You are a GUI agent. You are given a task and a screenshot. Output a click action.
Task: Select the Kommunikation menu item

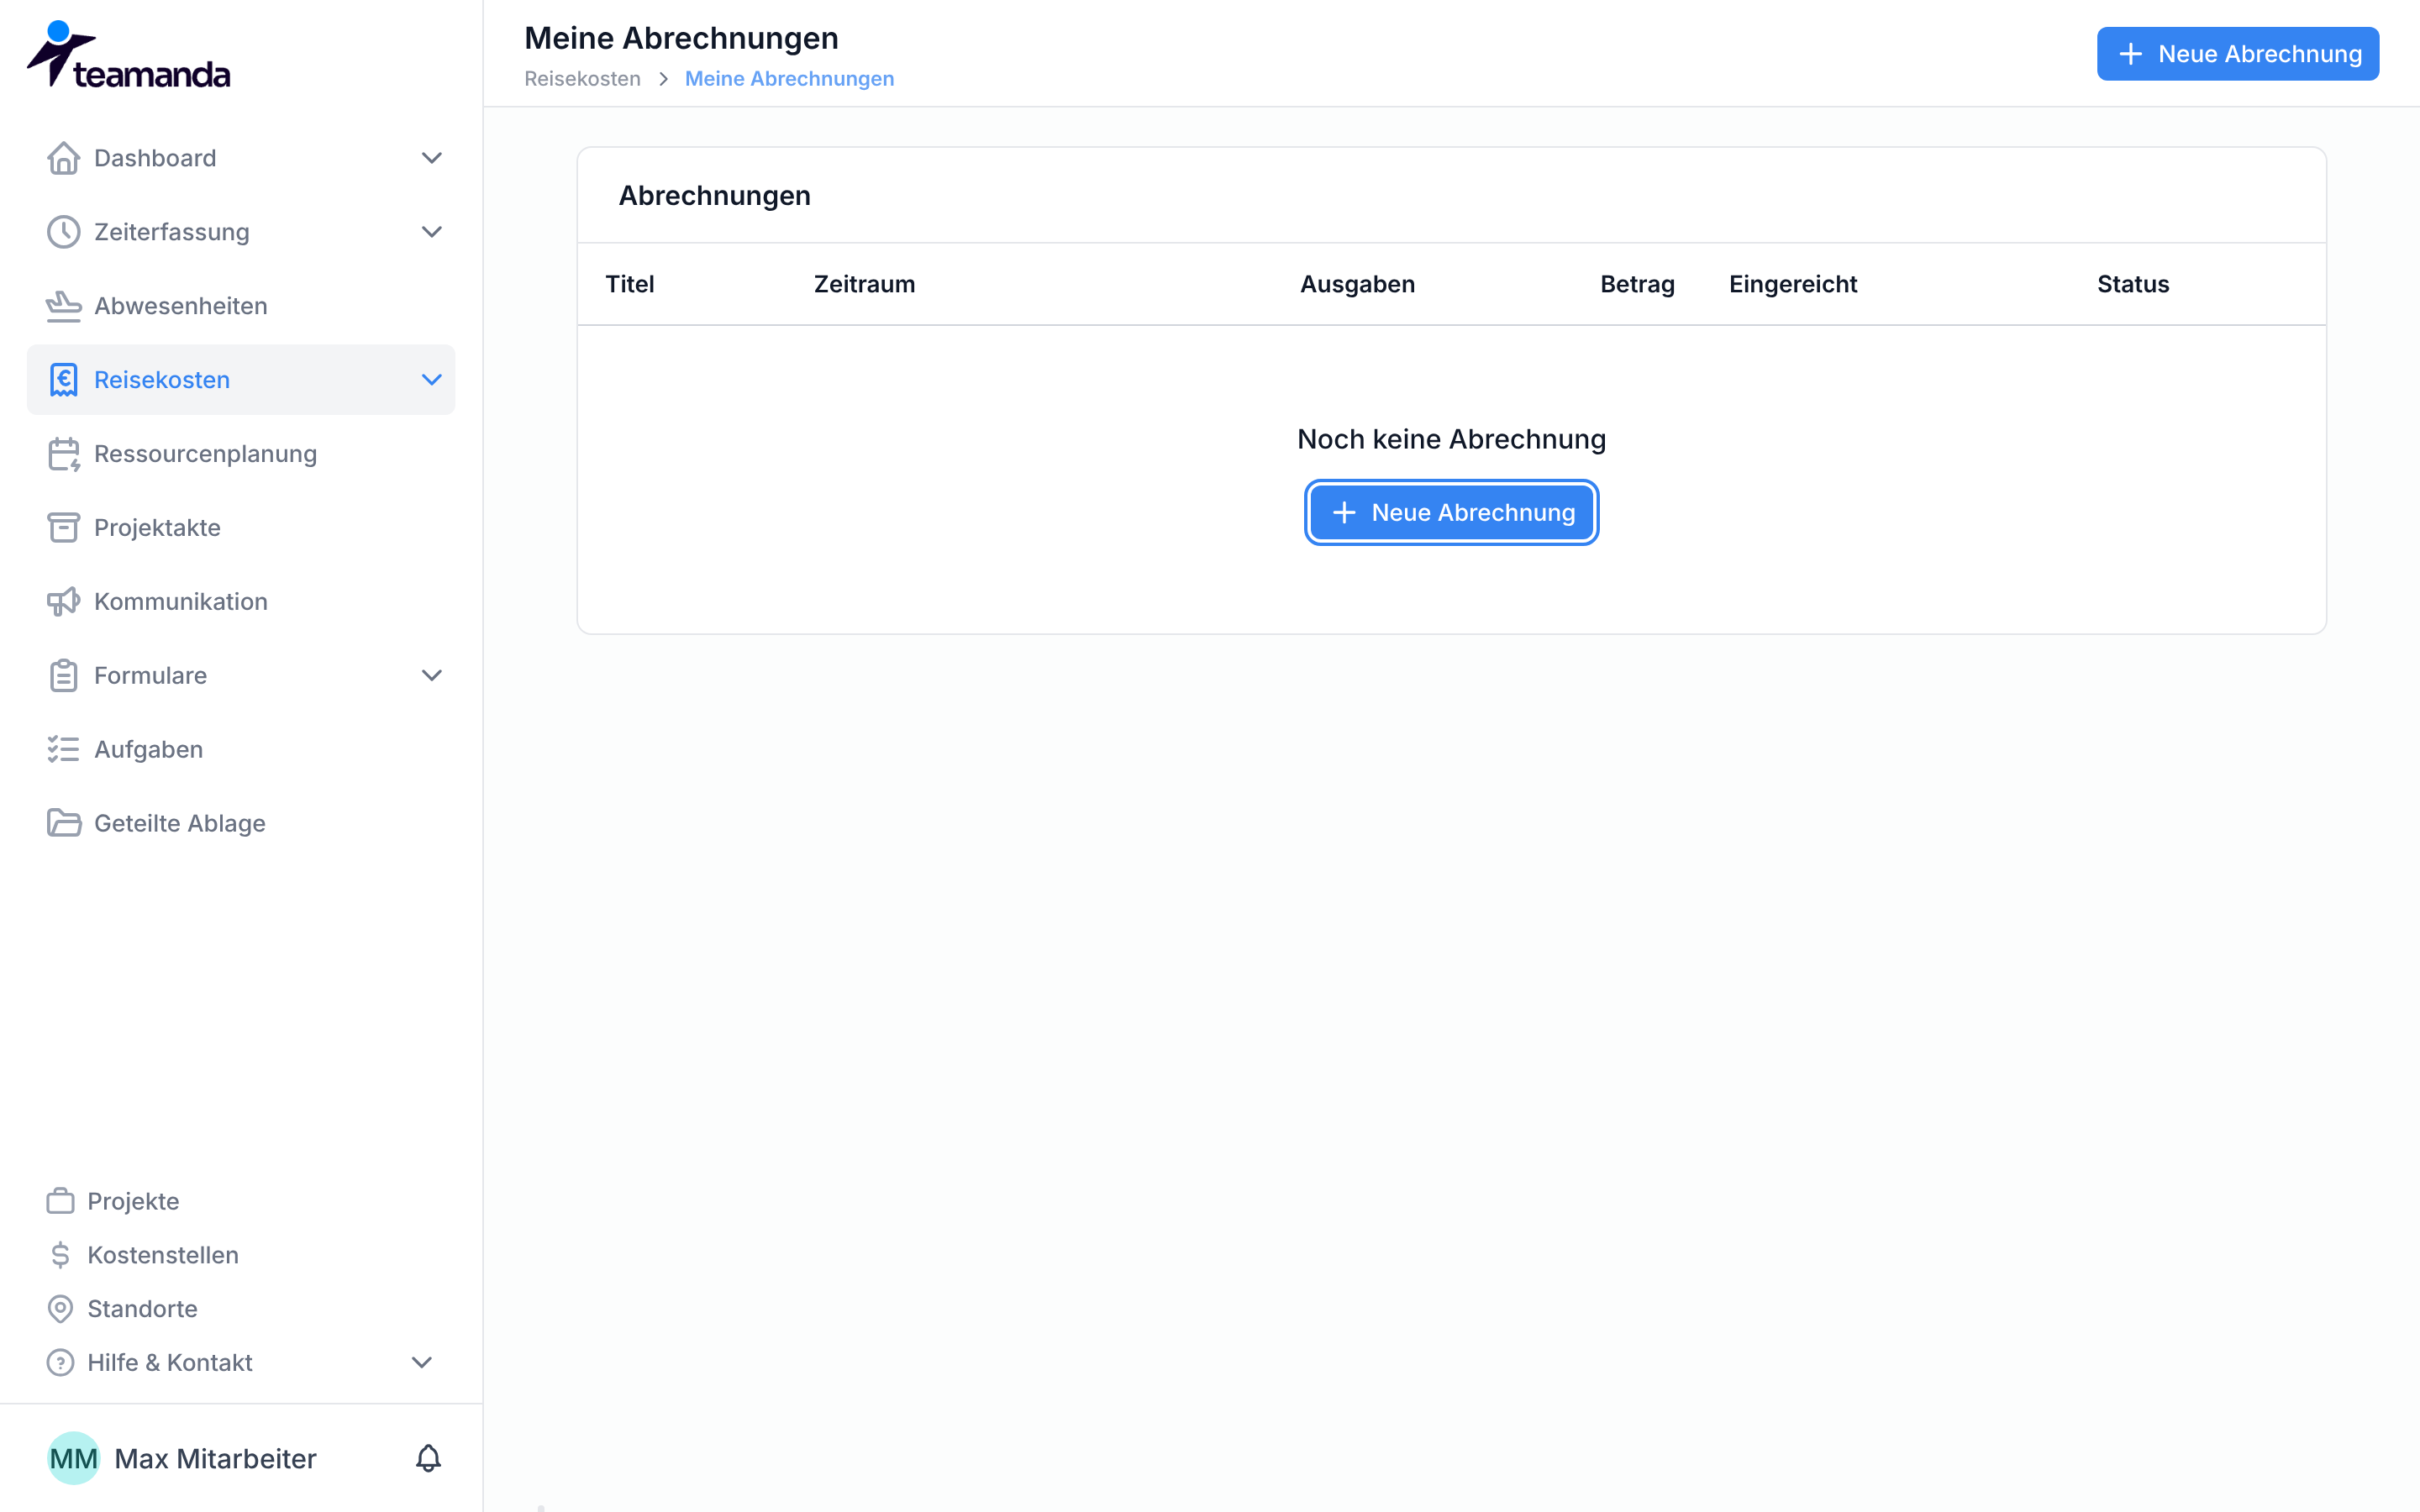coord(240,602)
